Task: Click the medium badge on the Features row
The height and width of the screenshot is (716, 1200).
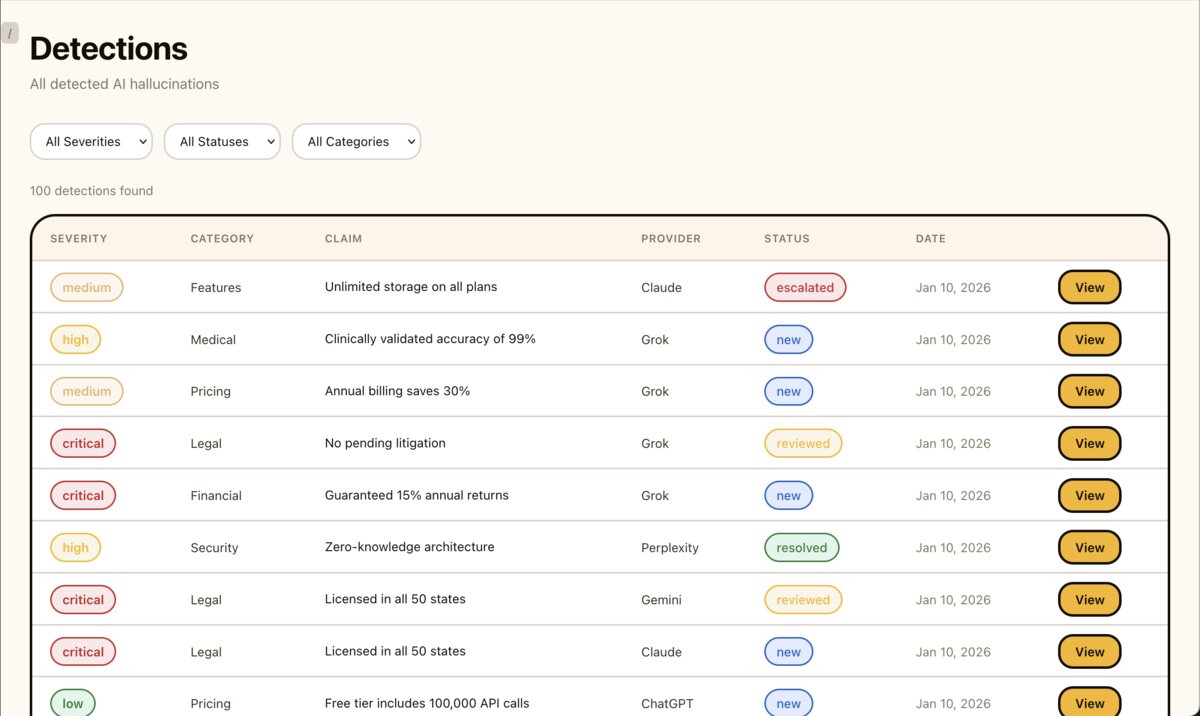Action: pos(87,287)
